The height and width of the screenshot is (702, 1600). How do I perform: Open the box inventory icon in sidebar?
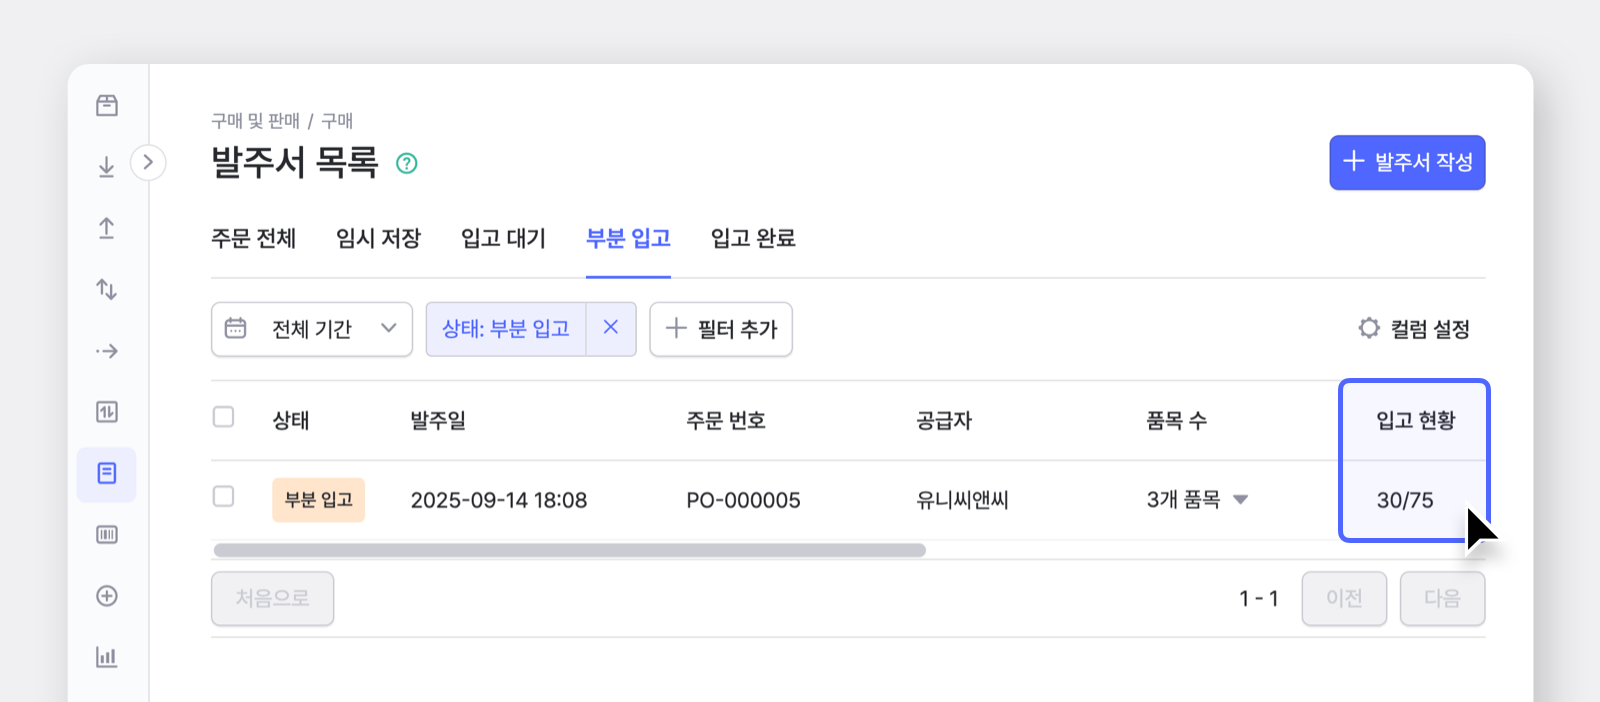click(x=107, y=105)
